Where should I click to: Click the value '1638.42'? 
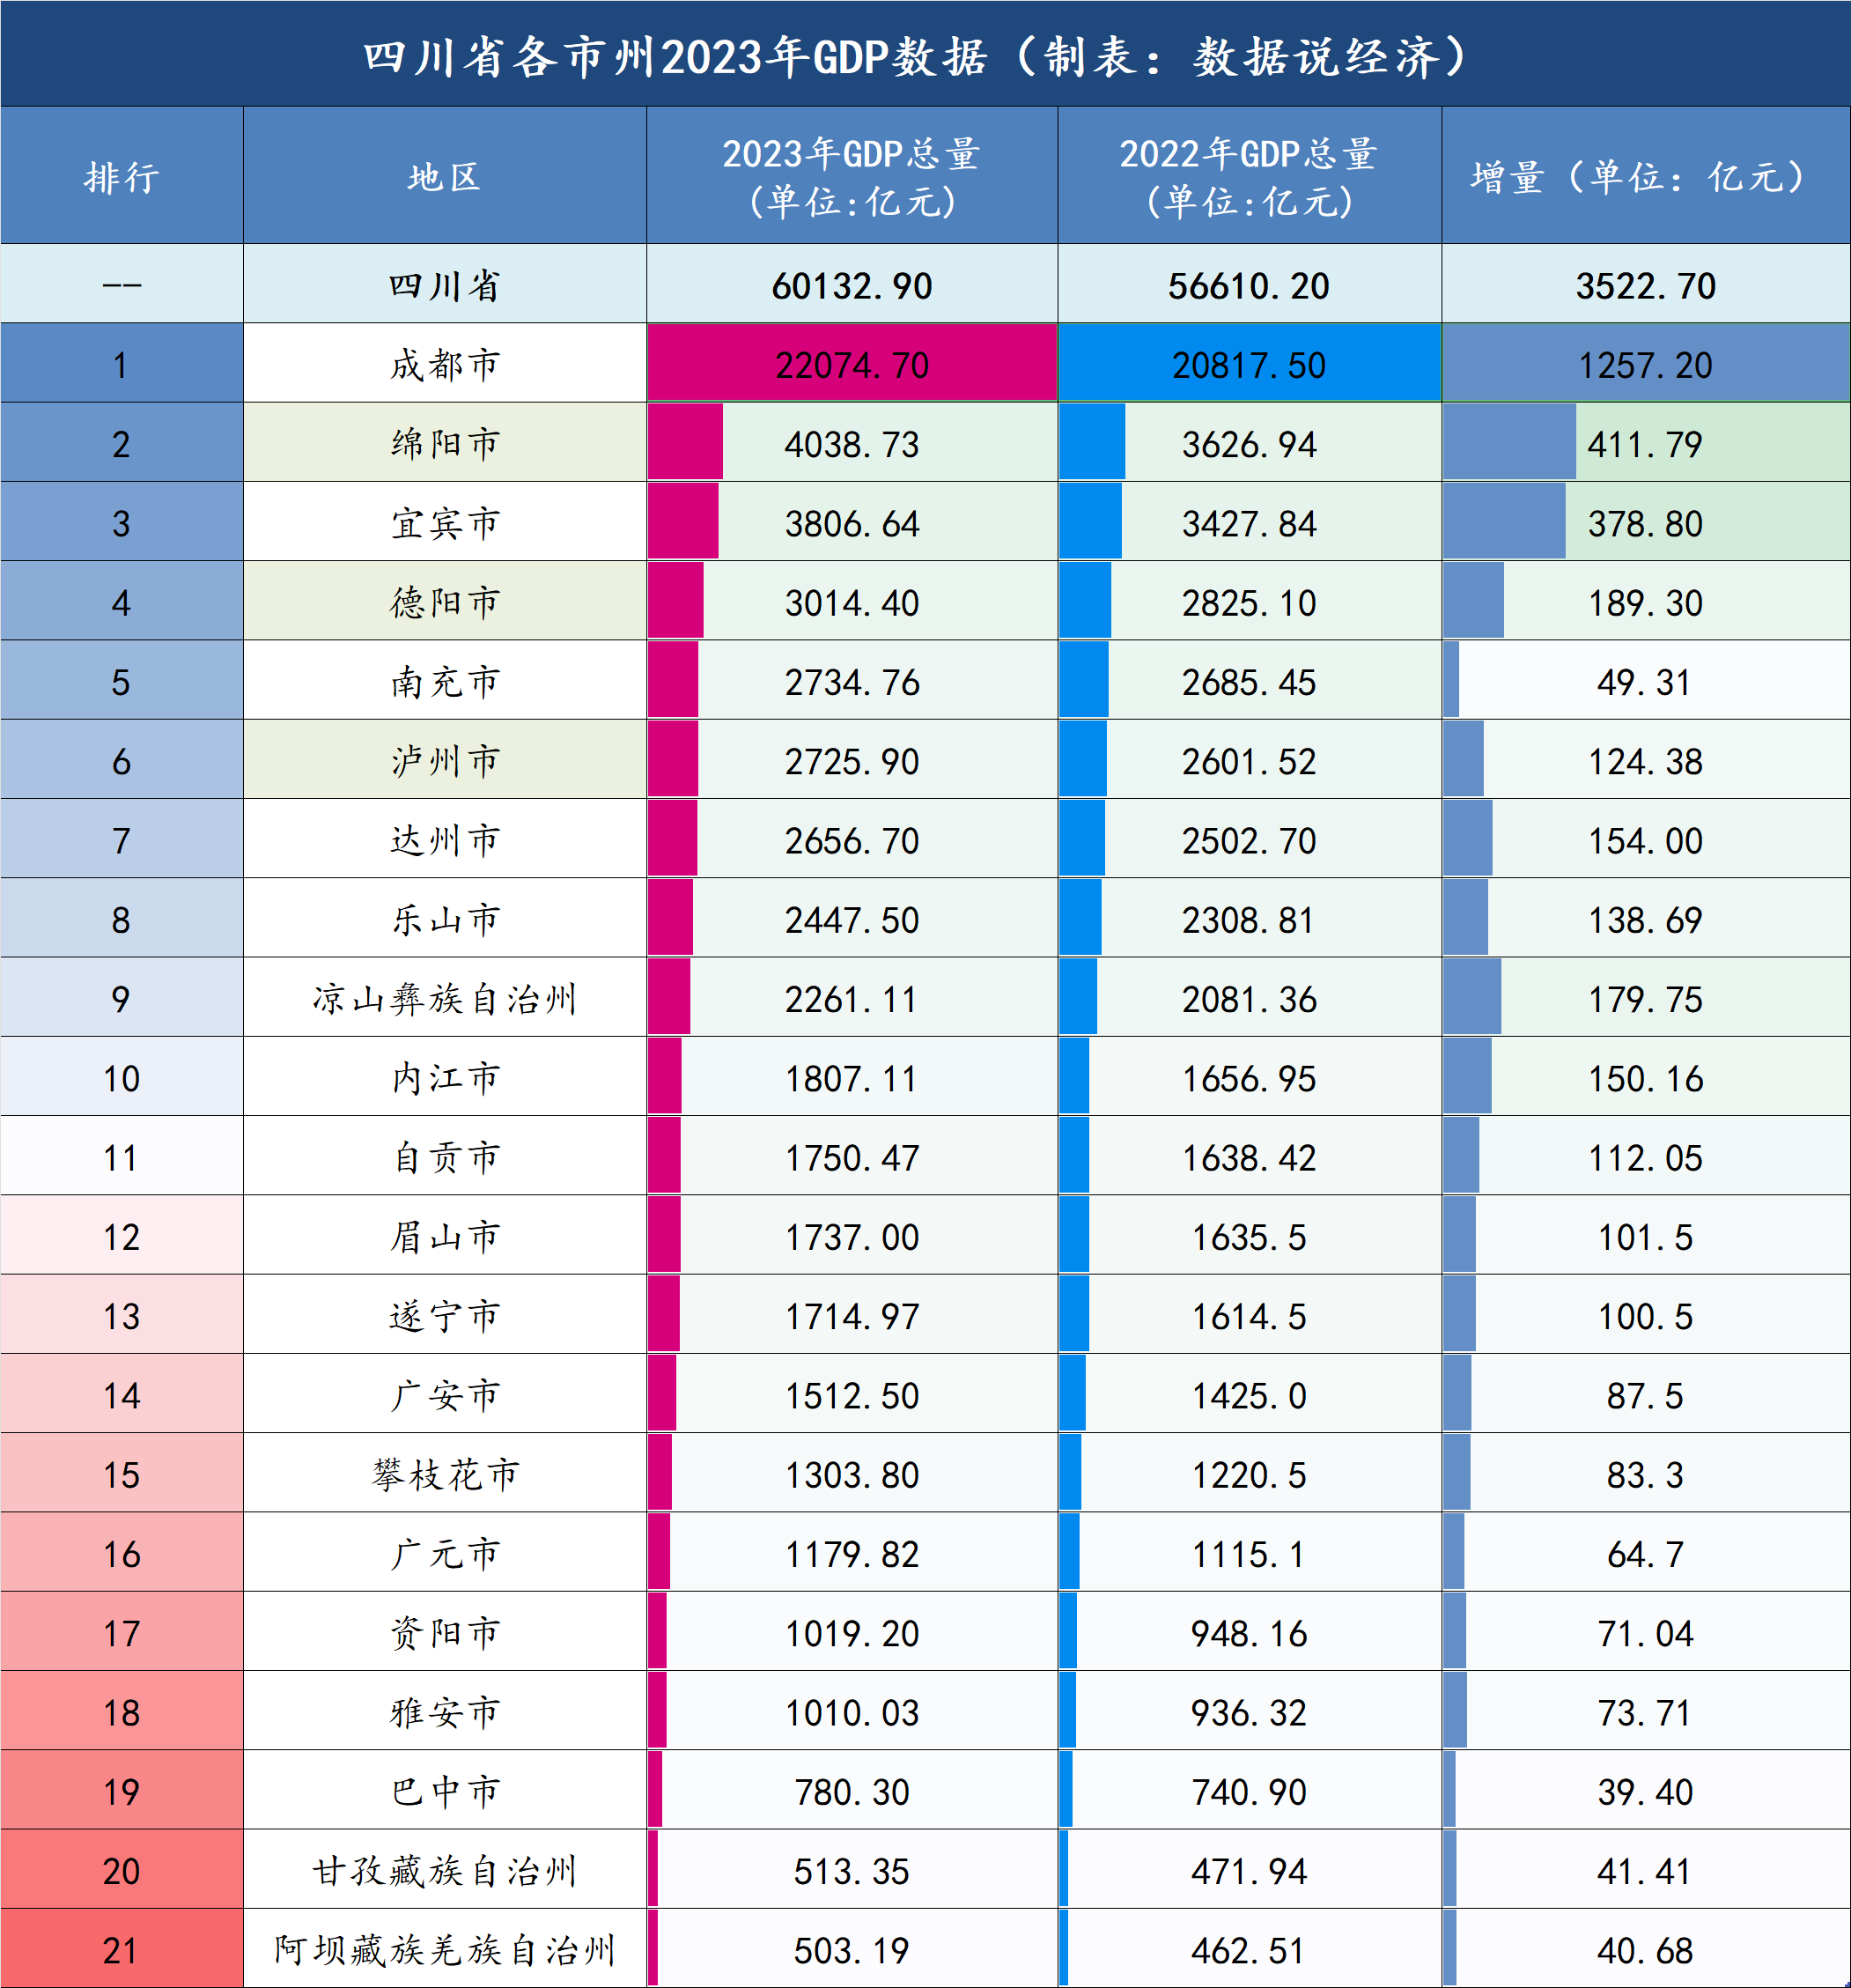1249,1157
